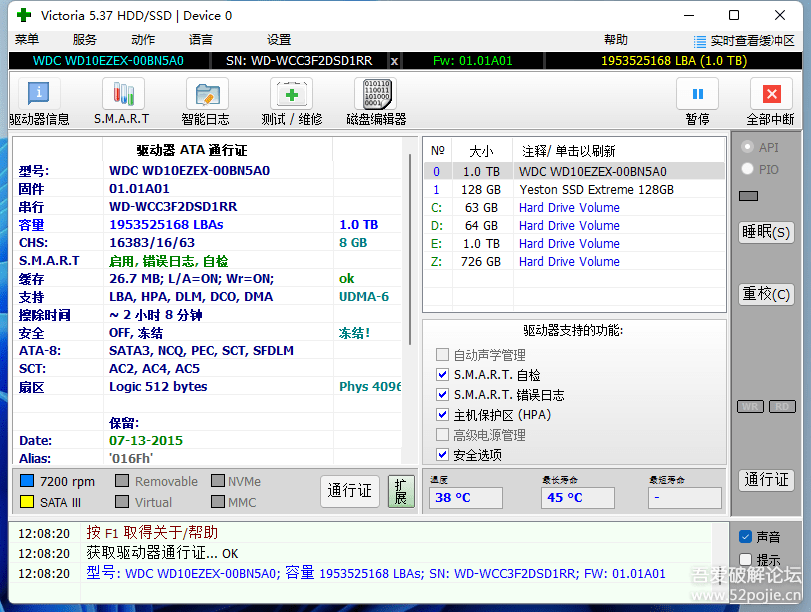
Task: Click the yellow SATA III color box
Action: tap(27, 502)
